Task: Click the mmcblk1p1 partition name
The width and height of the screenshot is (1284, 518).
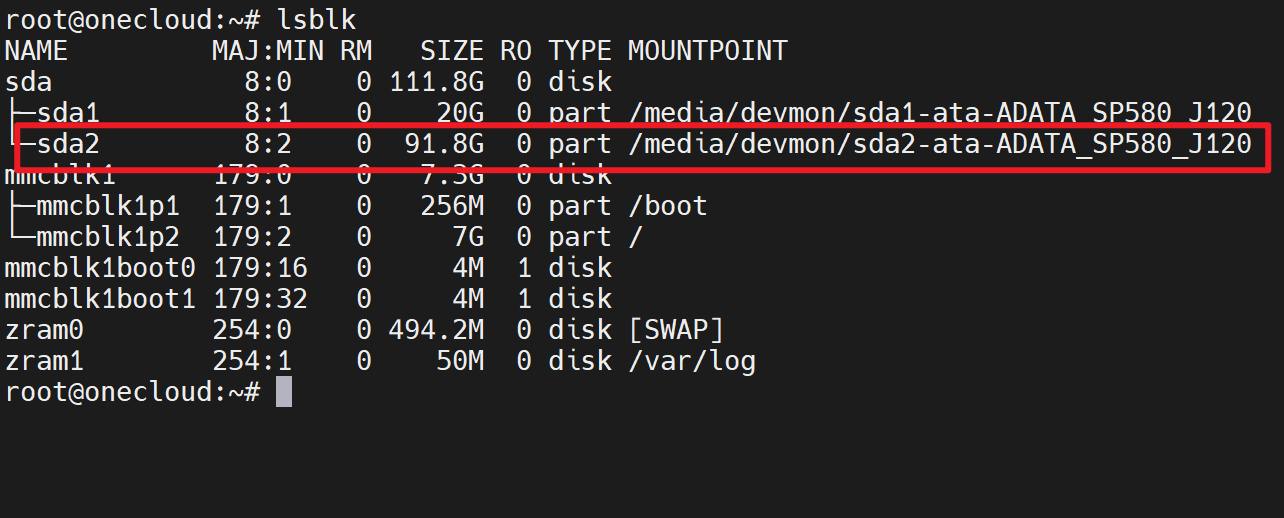Action: tap(107, 206)
